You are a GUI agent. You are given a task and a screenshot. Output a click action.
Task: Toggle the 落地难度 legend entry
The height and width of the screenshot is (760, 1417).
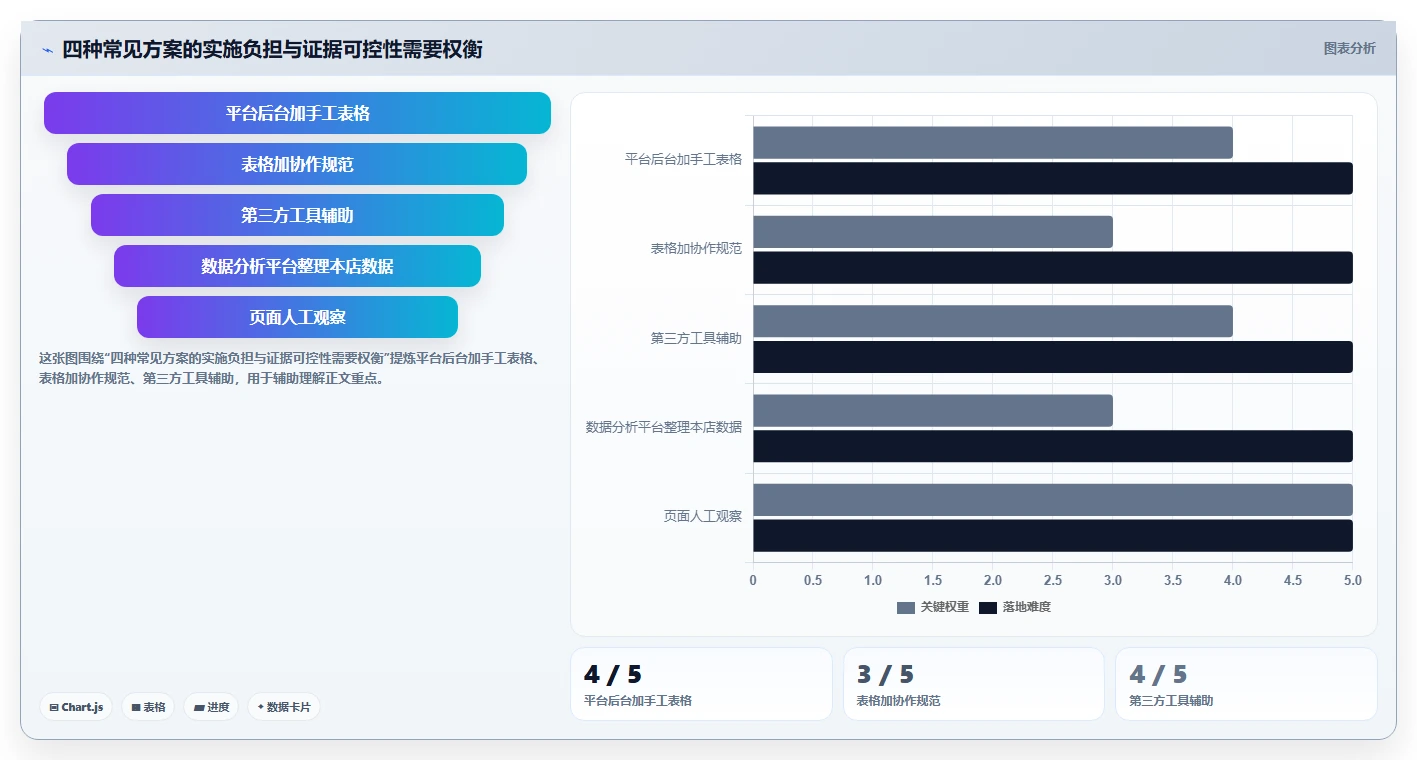click(1015, 607)
